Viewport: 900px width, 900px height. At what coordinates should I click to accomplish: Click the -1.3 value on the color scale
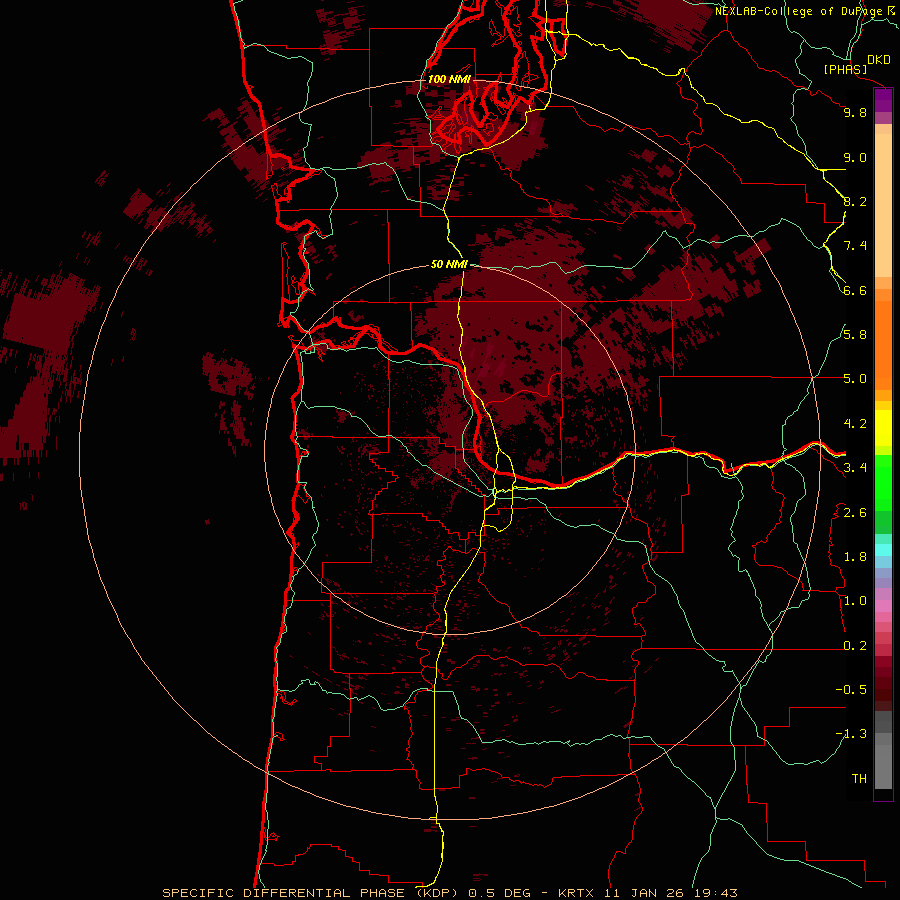851,734
